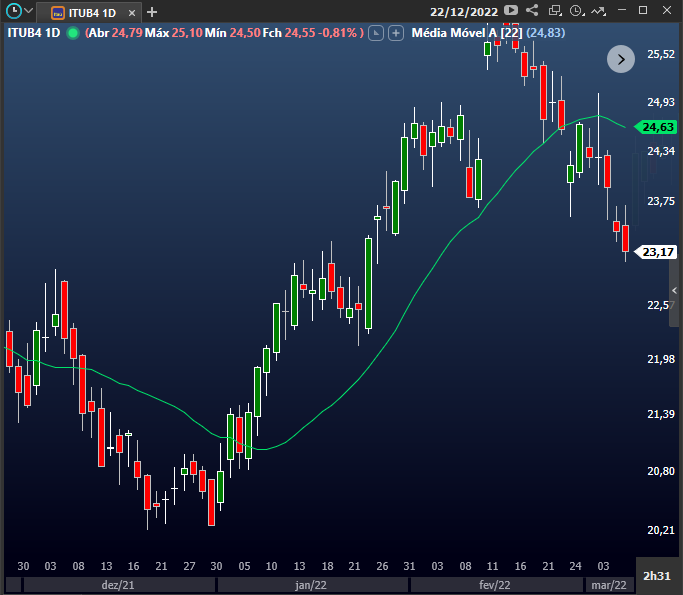
Task: Open the clock timeframe selector icon
Action: click(577, 10)
